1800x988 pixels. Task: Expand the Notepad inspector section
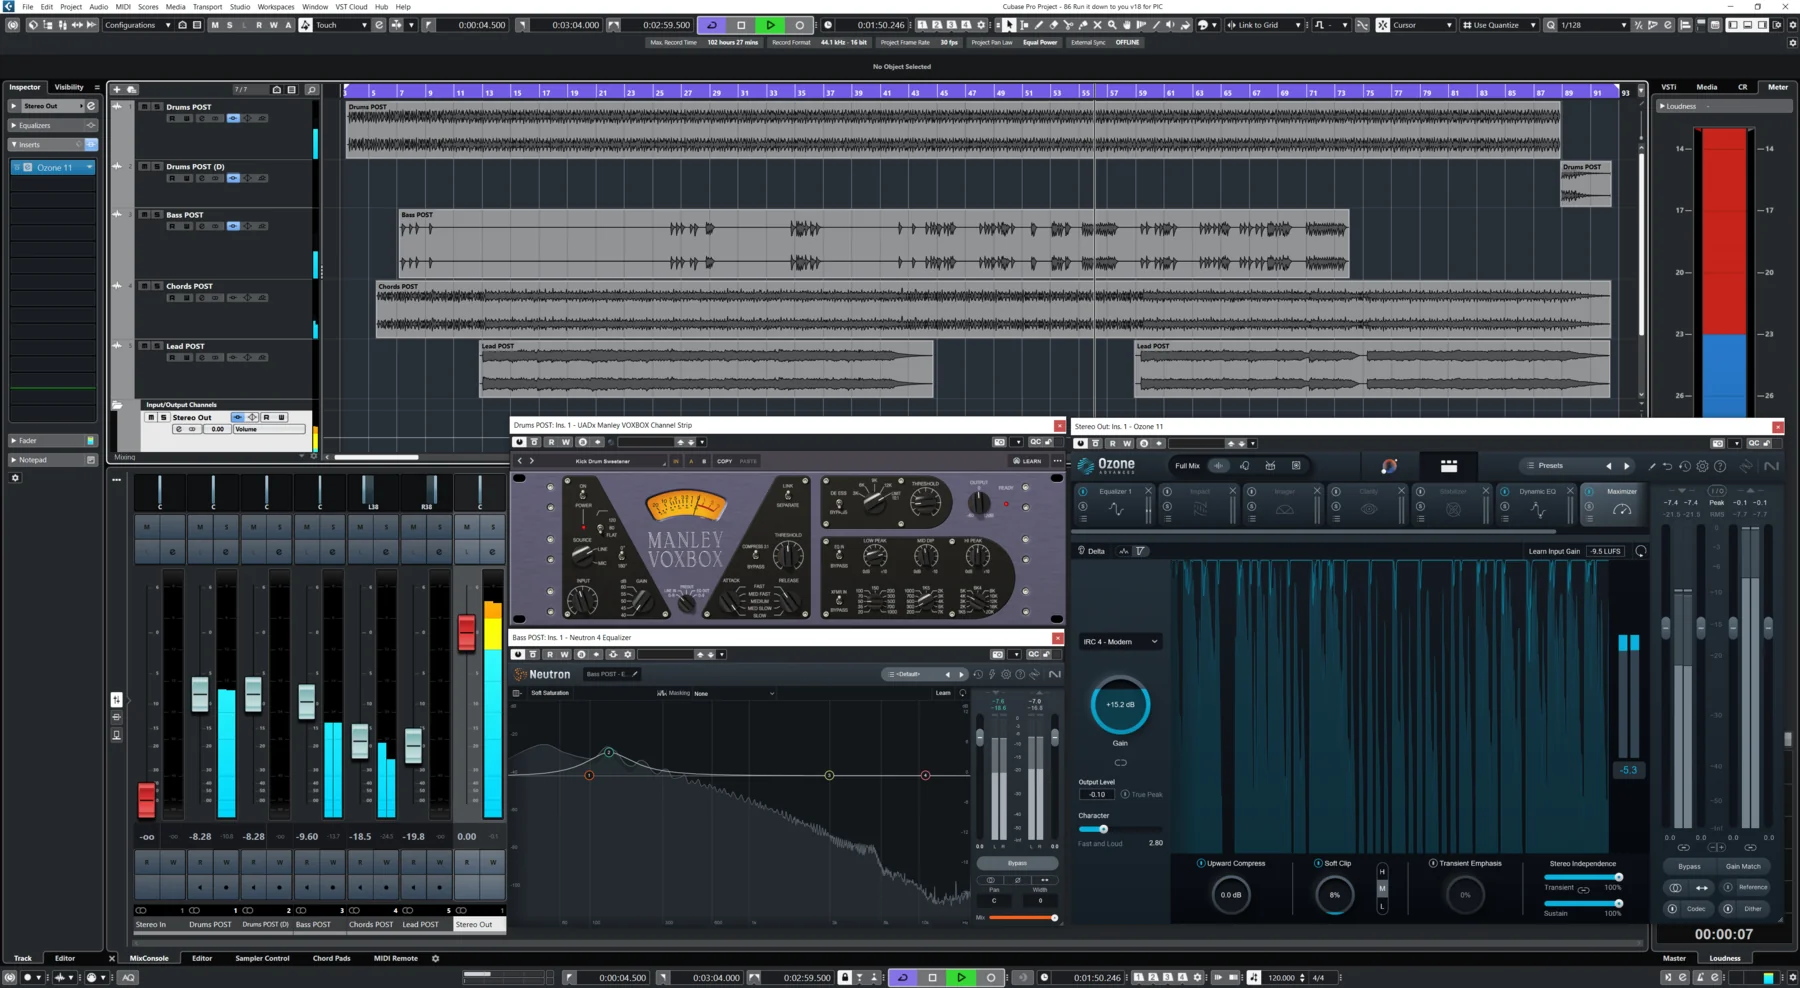click(52, 460)
